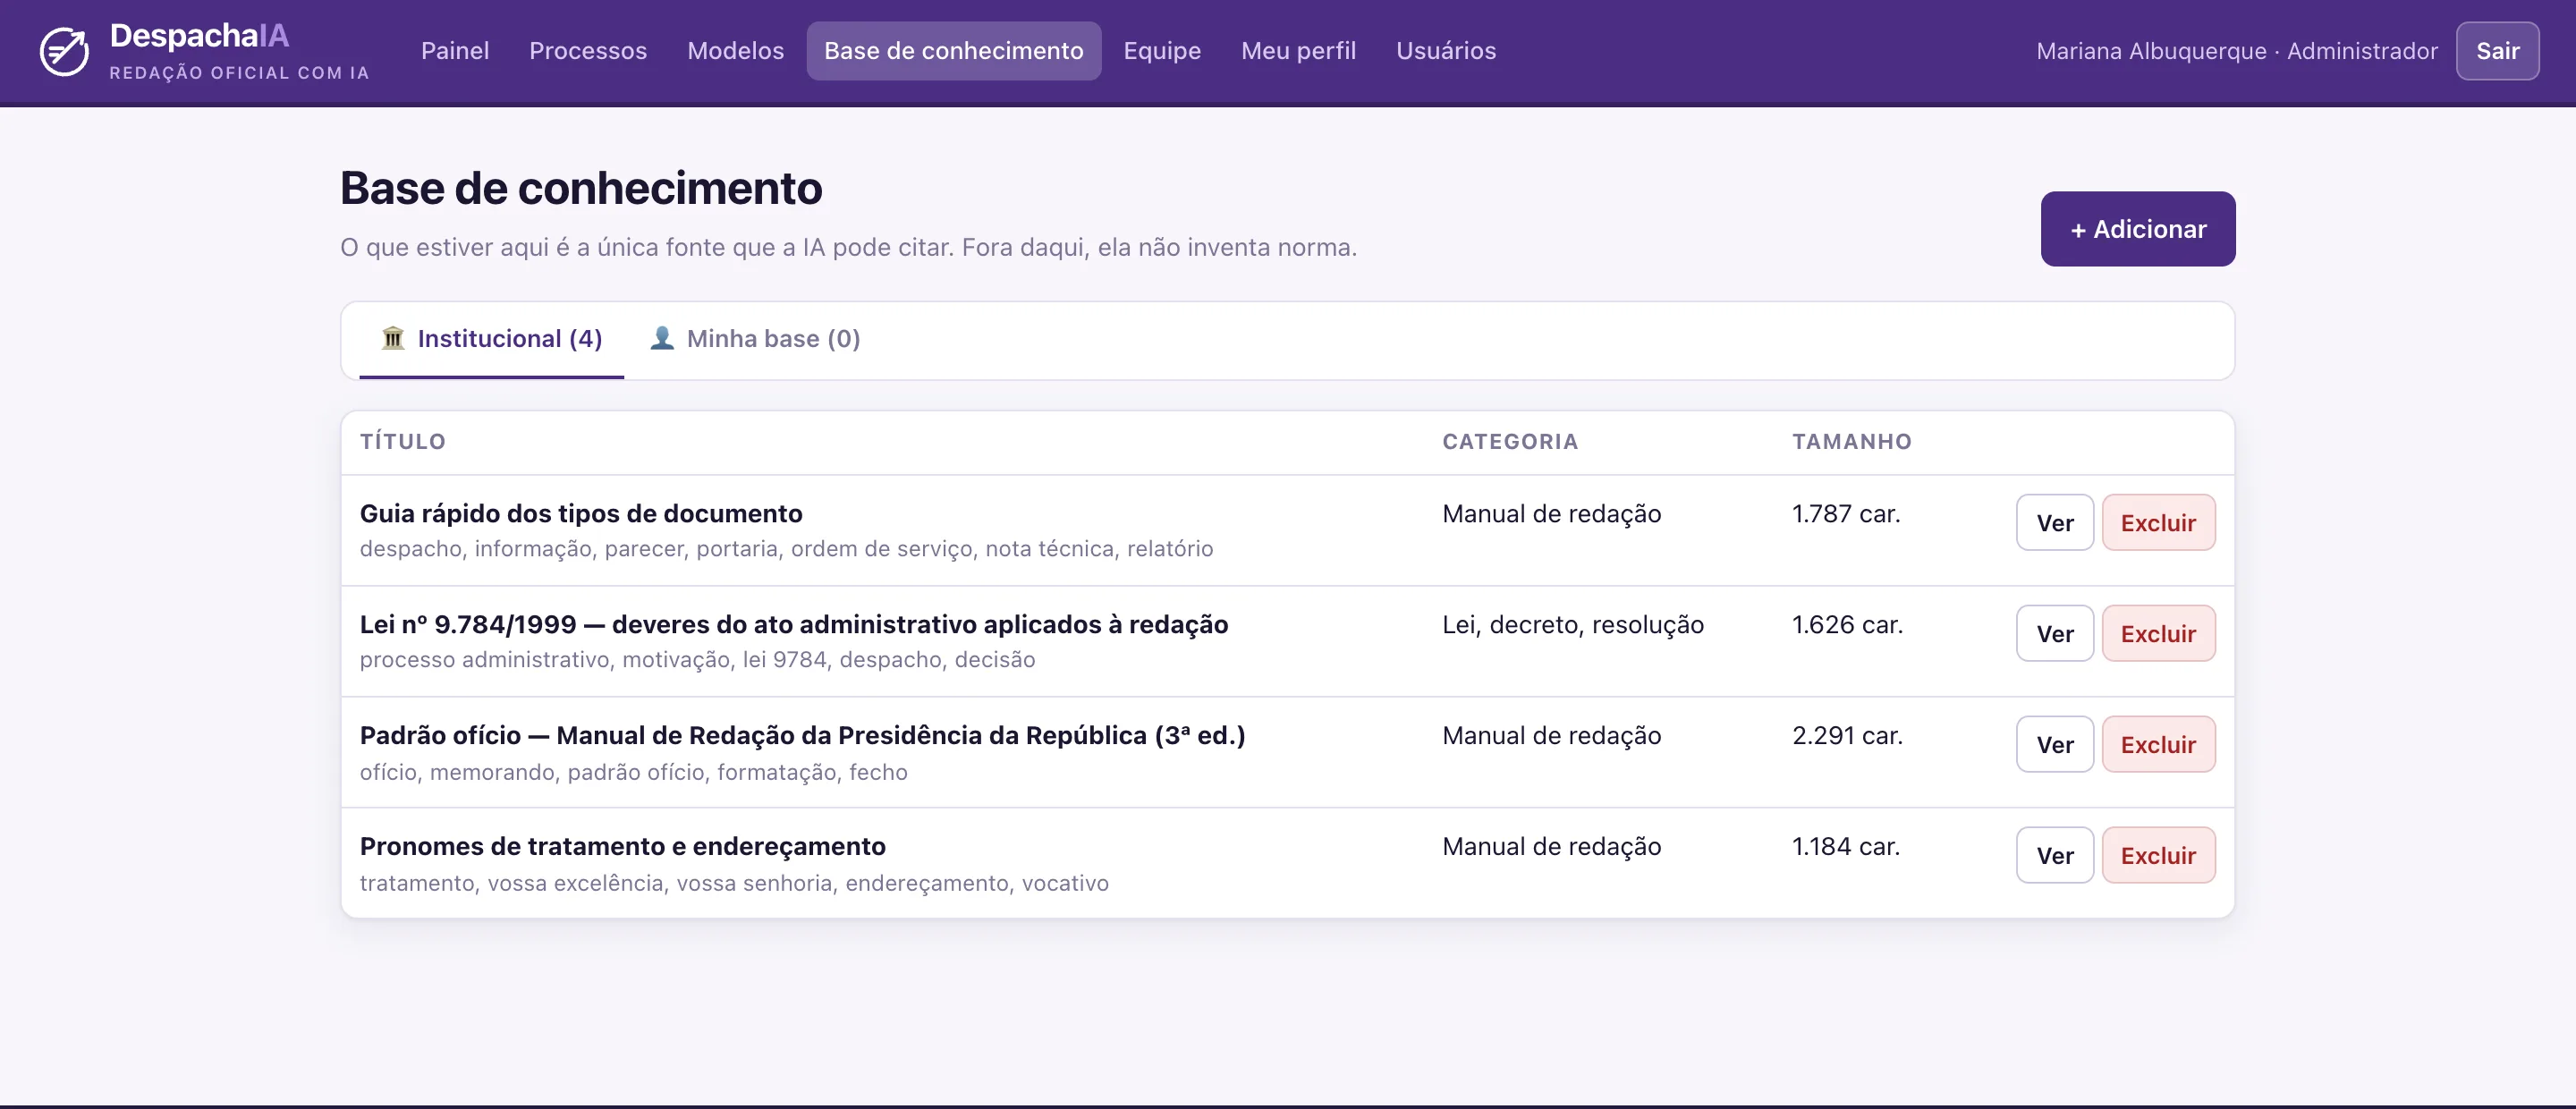Delete the Lei nº 9.784/1999 entry
The height and width of the screenshot is (1109, 2576).
click(x=2158, y=634)
